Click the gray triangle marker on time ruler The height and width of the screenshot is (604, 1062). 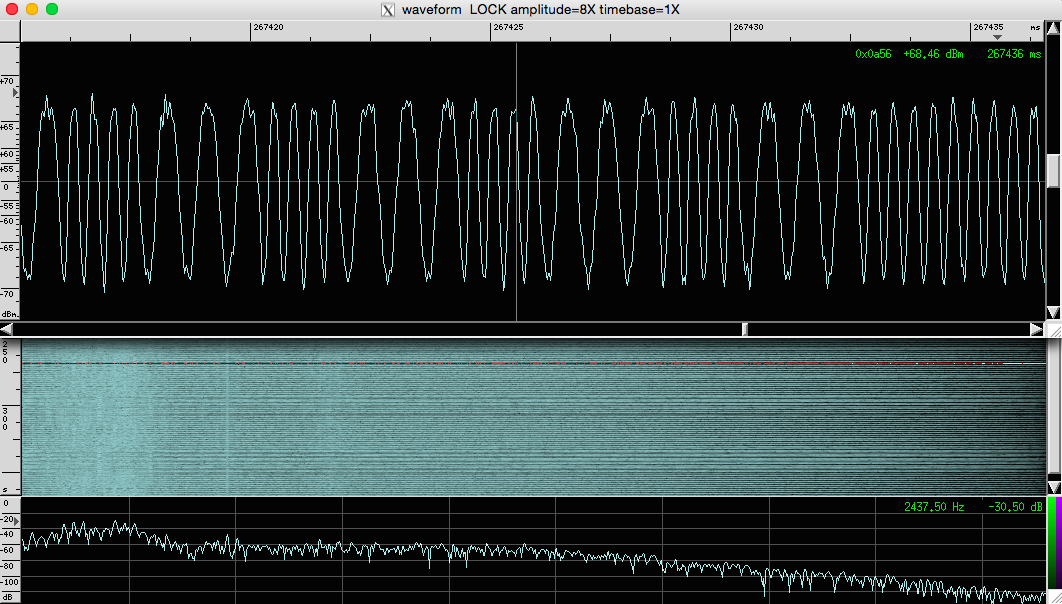[x=996, y=37]
